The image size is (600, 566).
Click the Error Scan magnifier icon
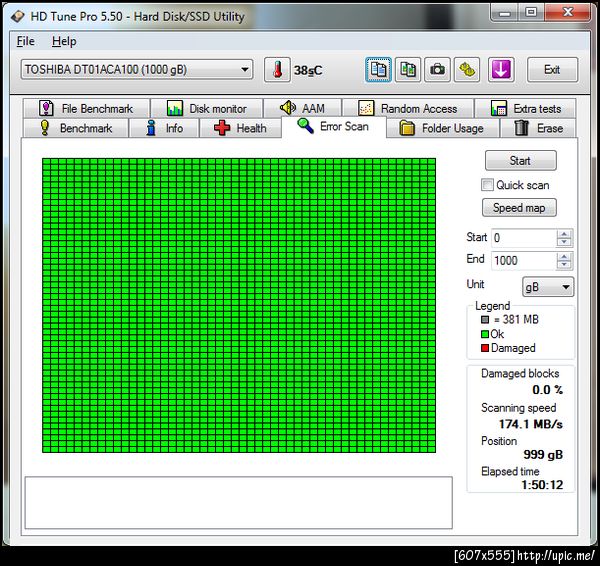tap(305, 126)
